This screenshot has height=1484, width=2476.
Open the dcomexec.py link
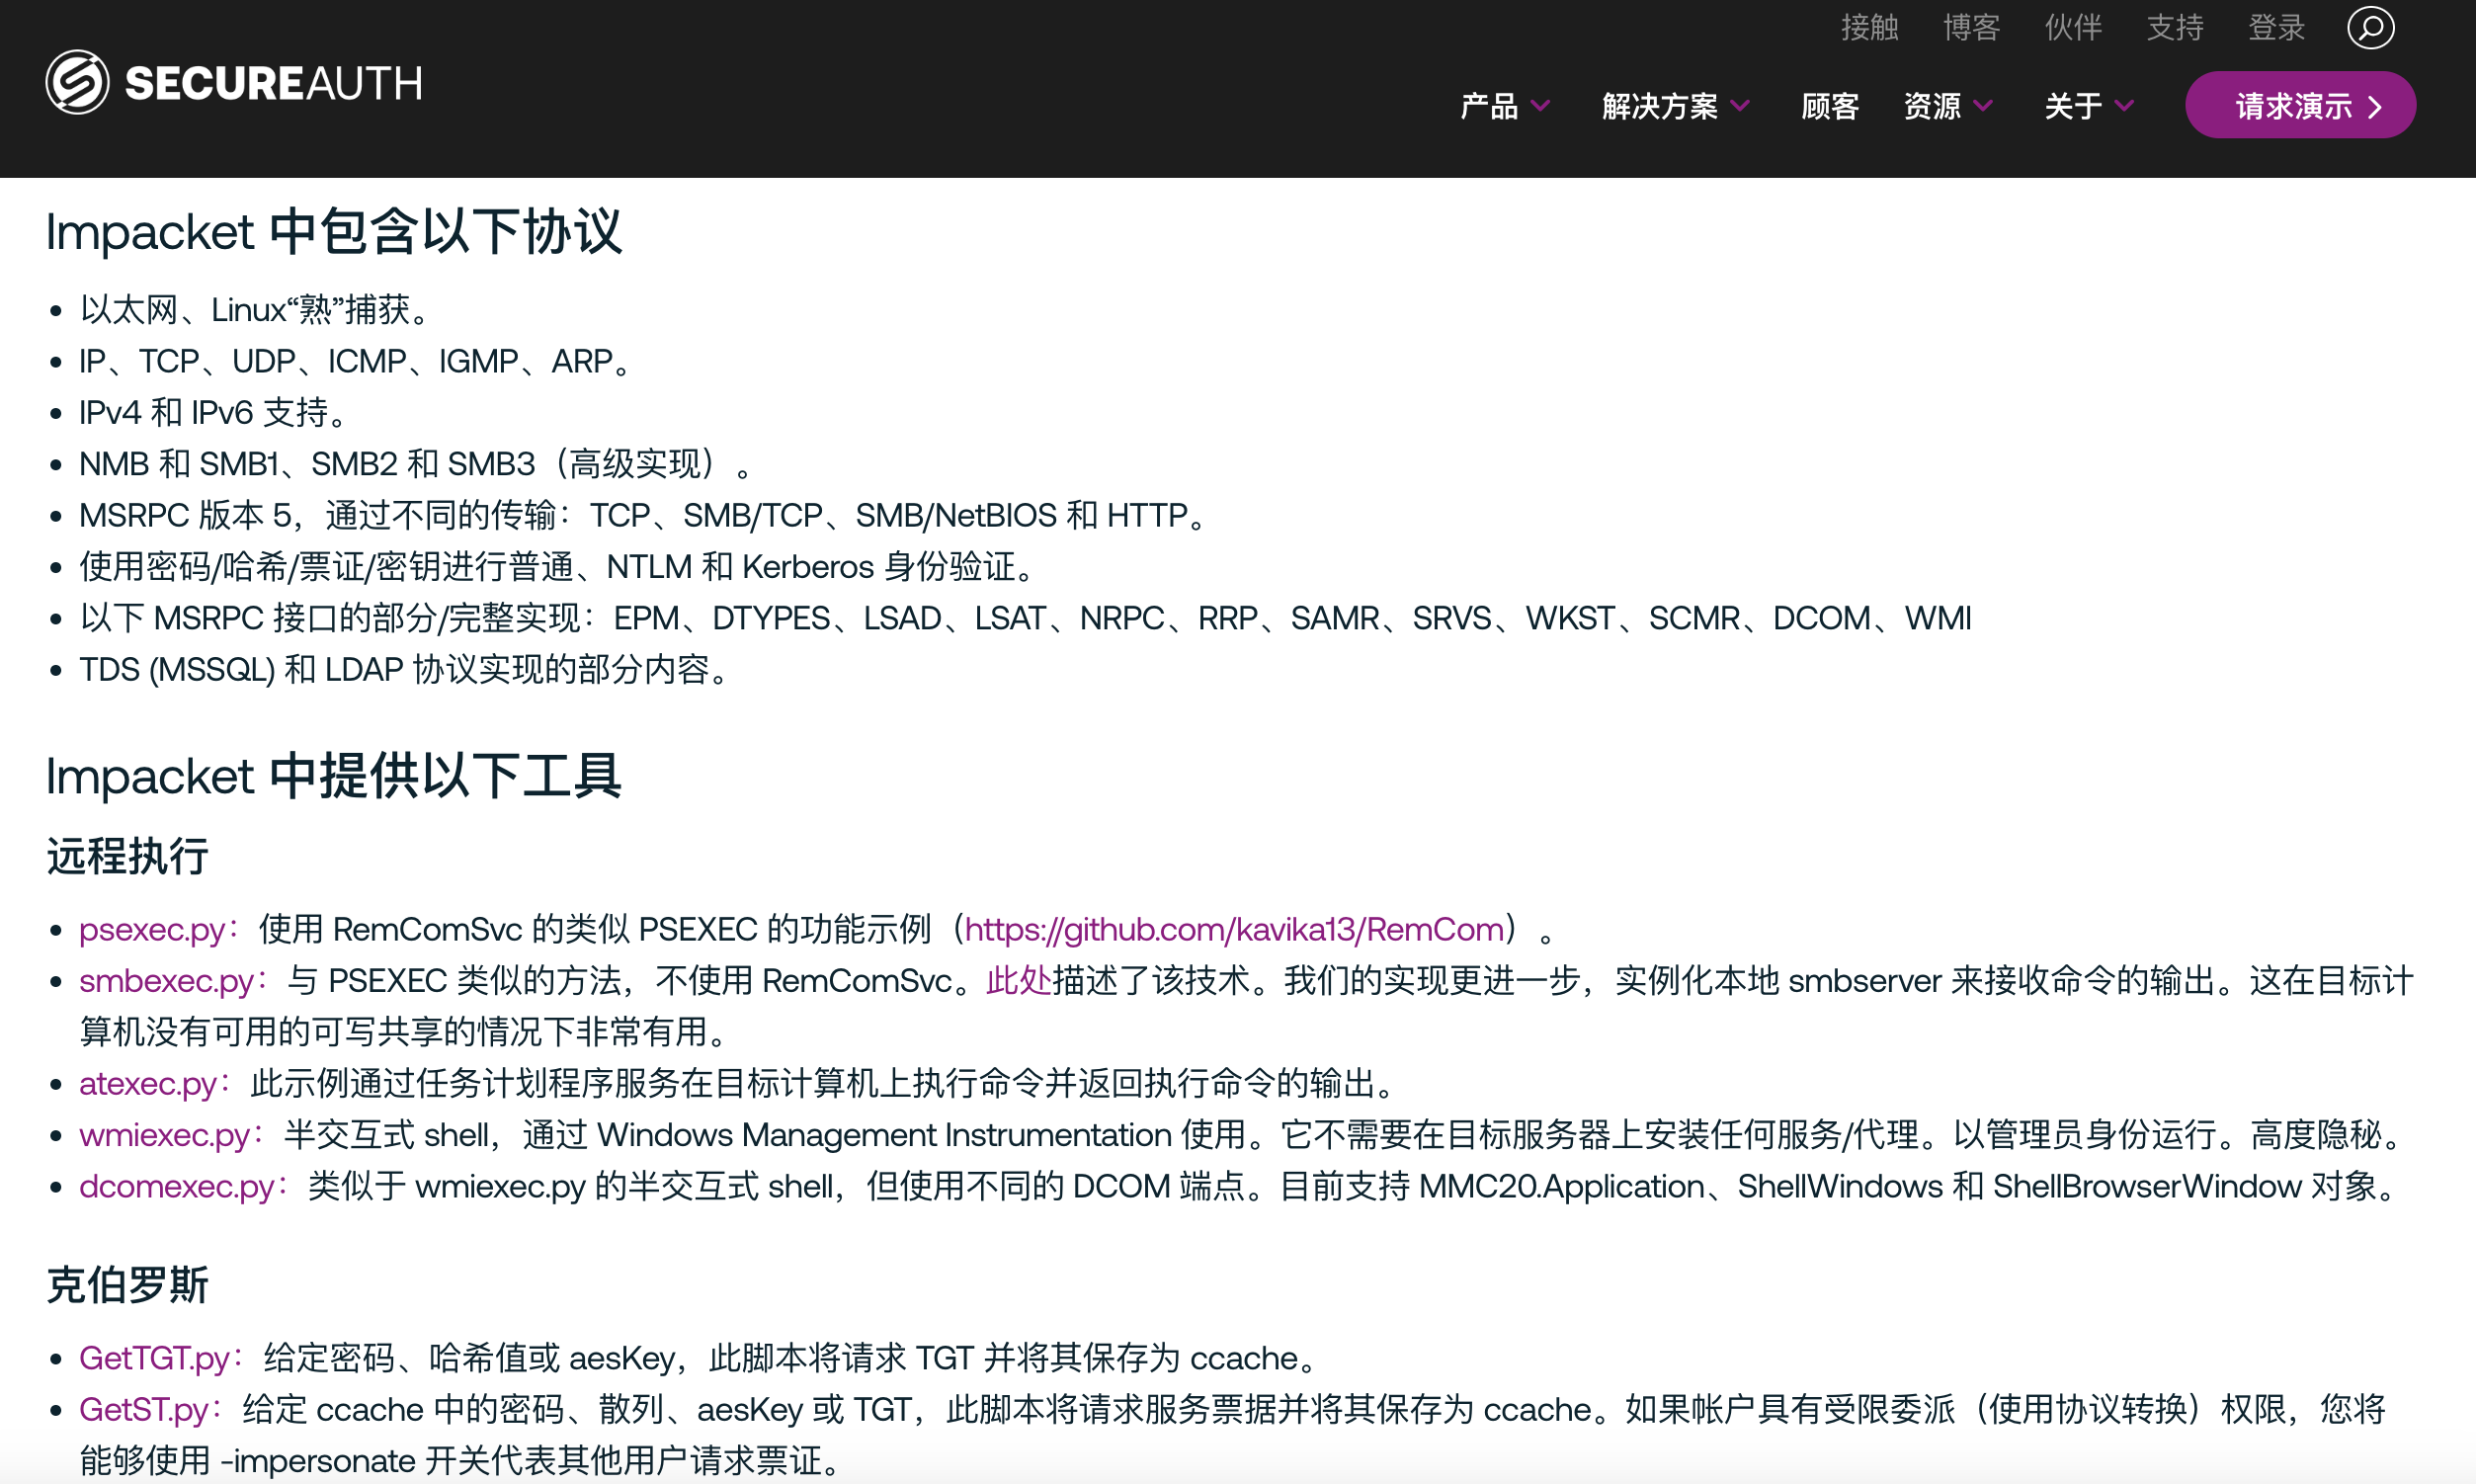177,1186
